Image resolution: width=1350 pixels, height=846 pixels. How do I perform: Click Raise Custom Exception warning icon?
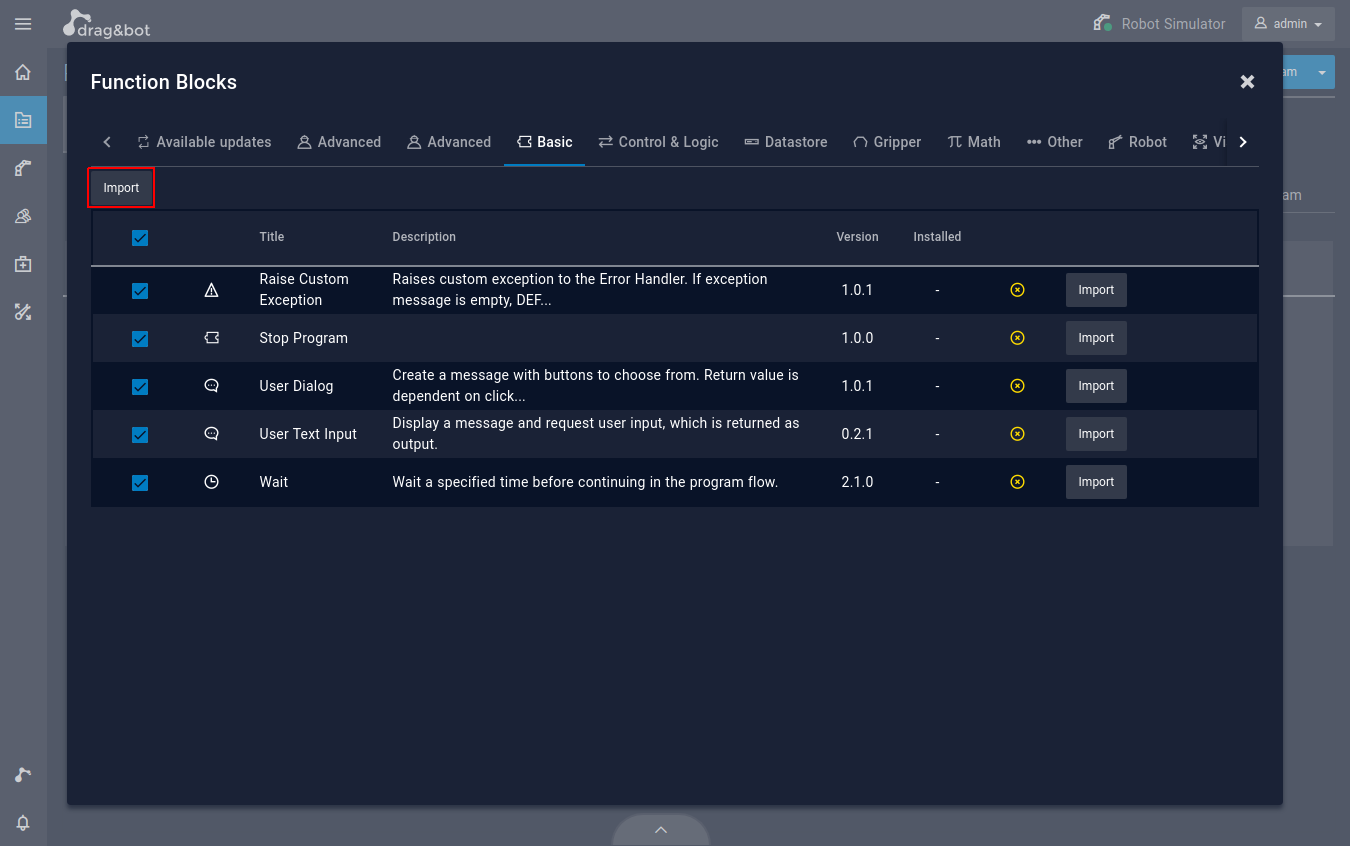[x=211, y=290]
